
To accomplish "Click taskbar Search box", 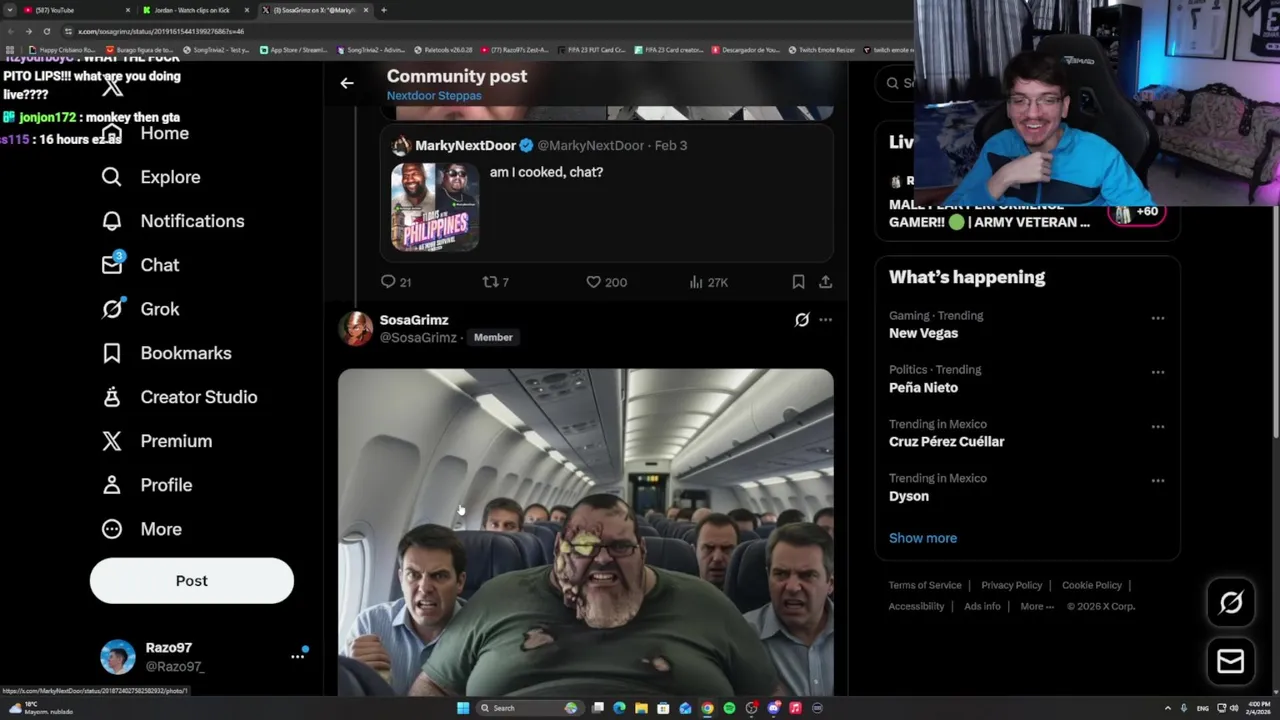I will [530, 708].
